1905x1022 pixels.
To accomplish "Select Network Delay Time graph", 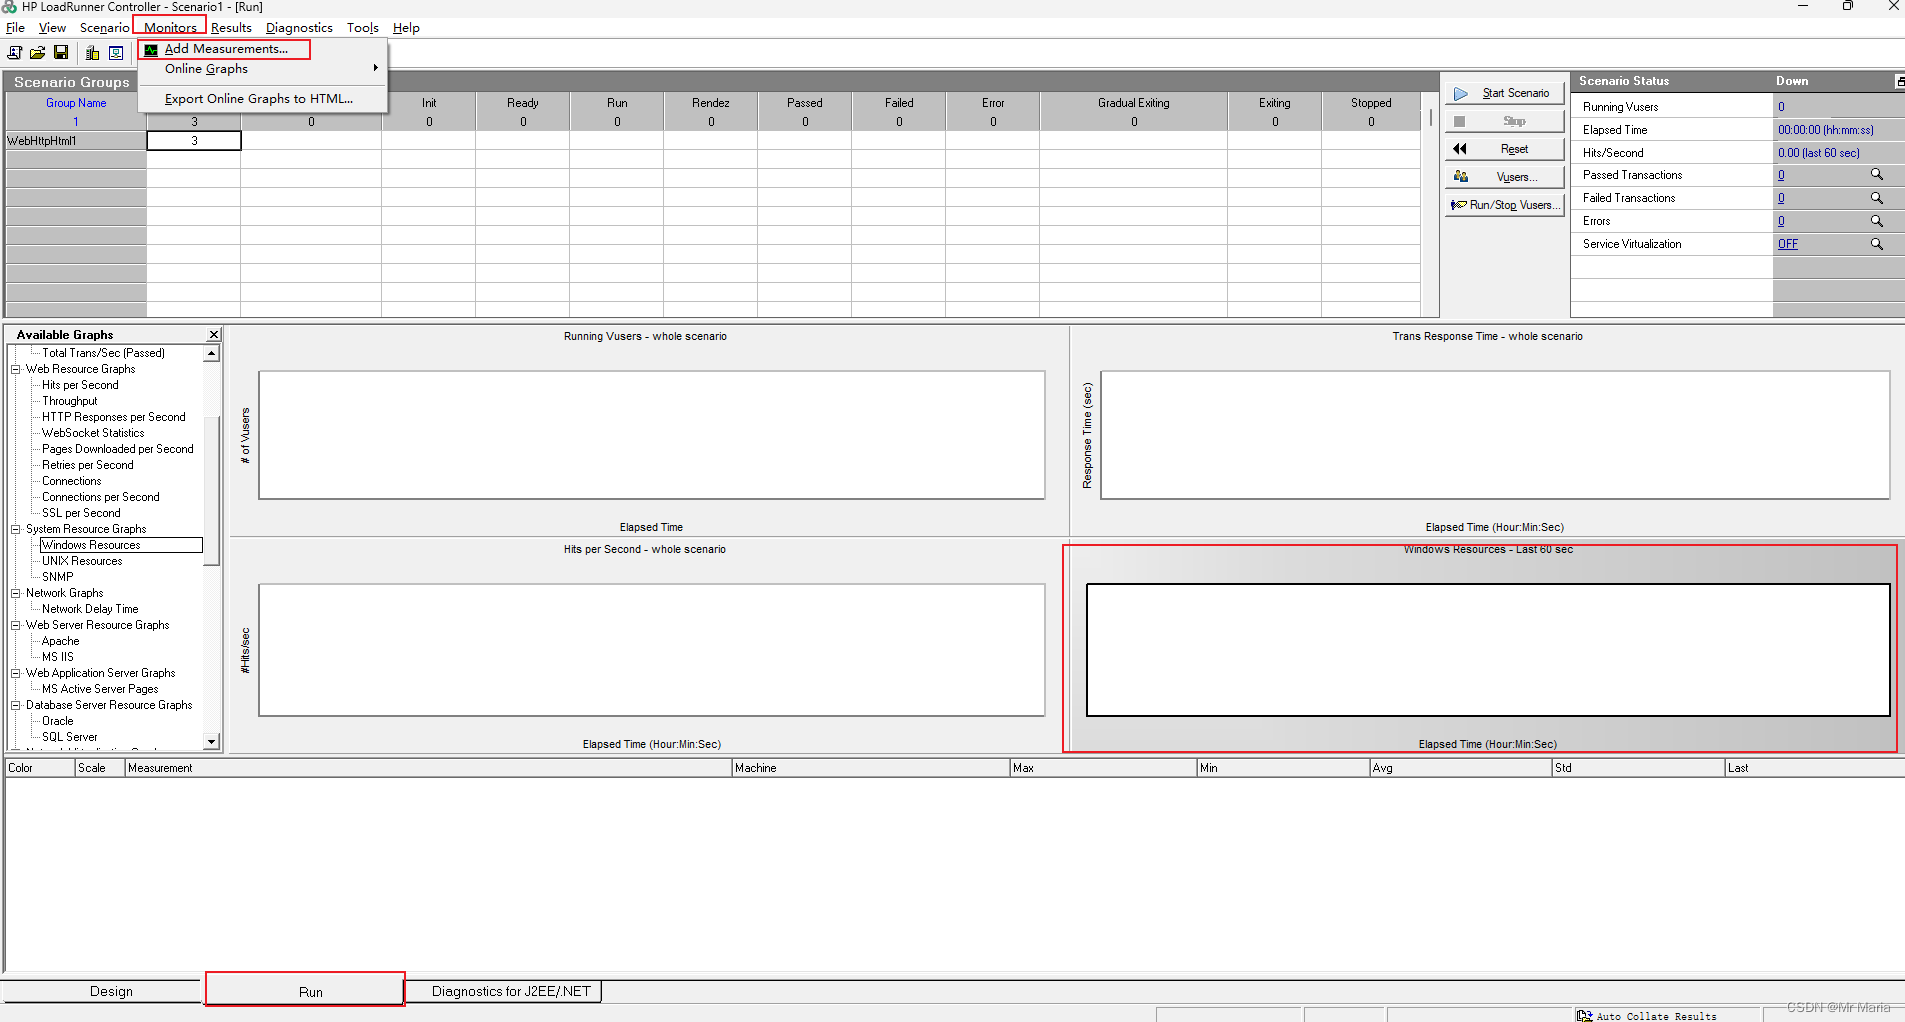I will 90,609.
